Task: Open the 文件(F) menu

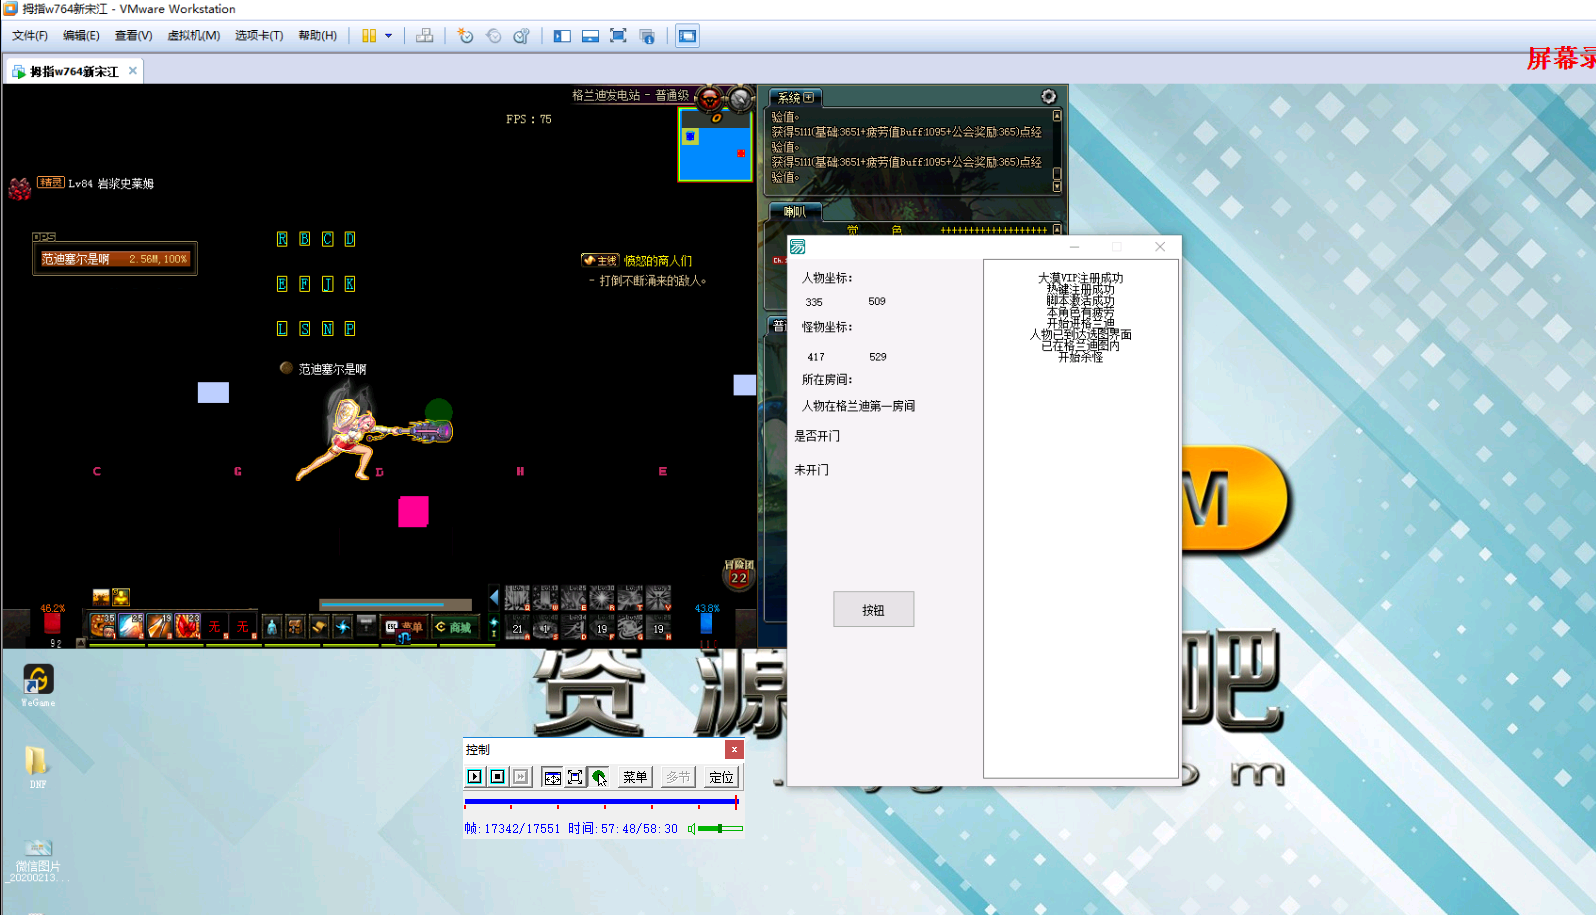Action: click(30, 36)
